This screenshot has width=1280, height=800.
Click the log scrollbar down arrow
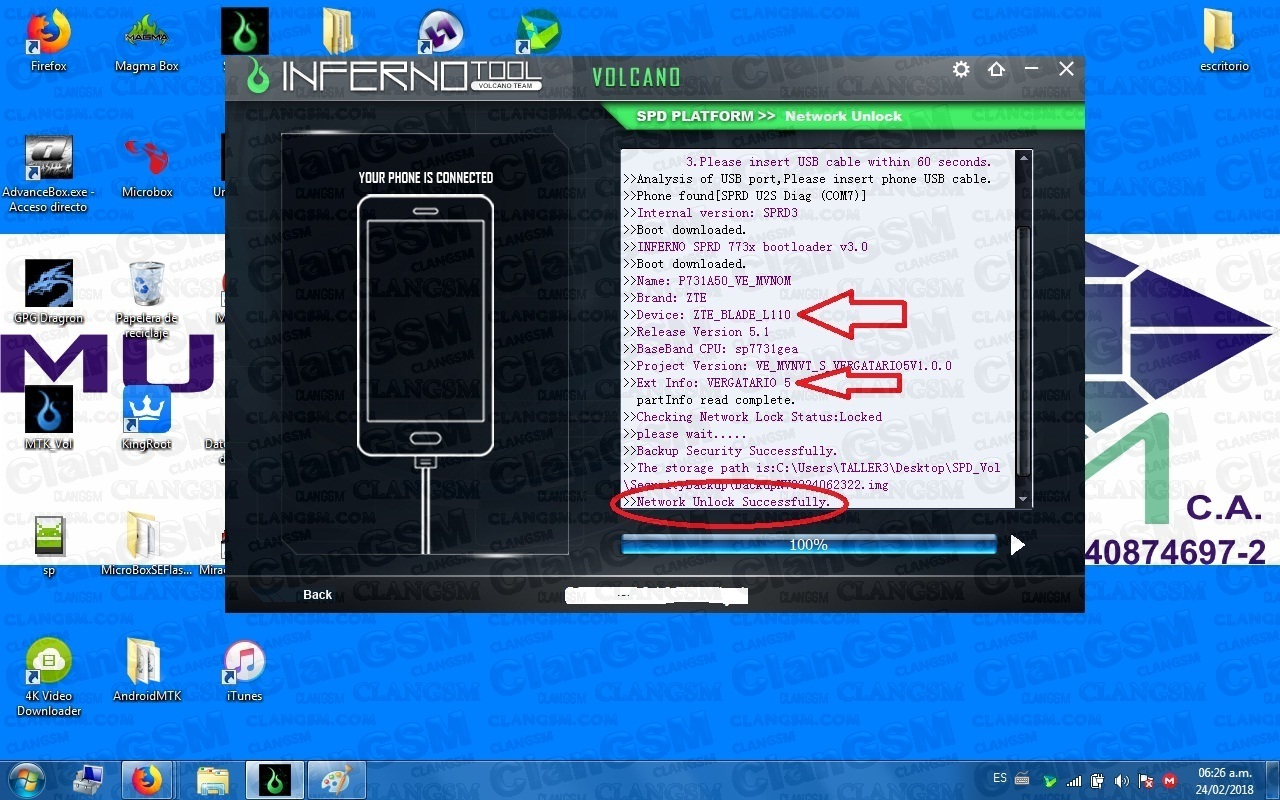pos(1022,500)
